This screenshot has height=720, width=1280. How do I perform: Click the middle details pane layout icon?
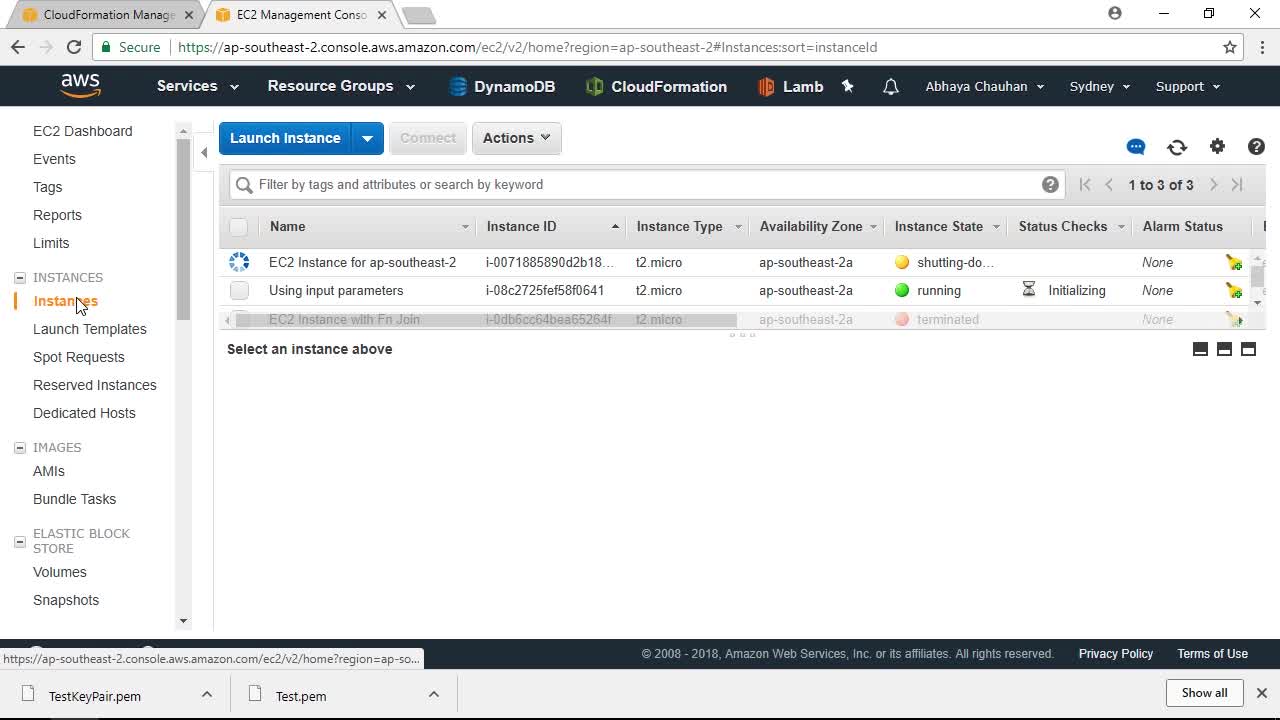point(1224,349)
